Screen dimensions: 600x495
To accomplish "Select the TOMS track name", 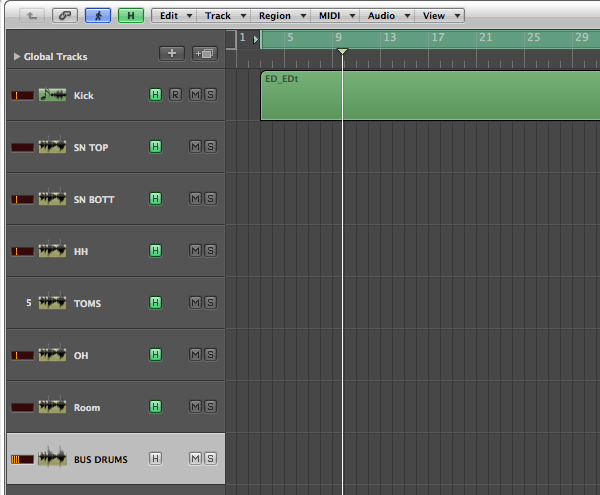I will tap(87, 303).
